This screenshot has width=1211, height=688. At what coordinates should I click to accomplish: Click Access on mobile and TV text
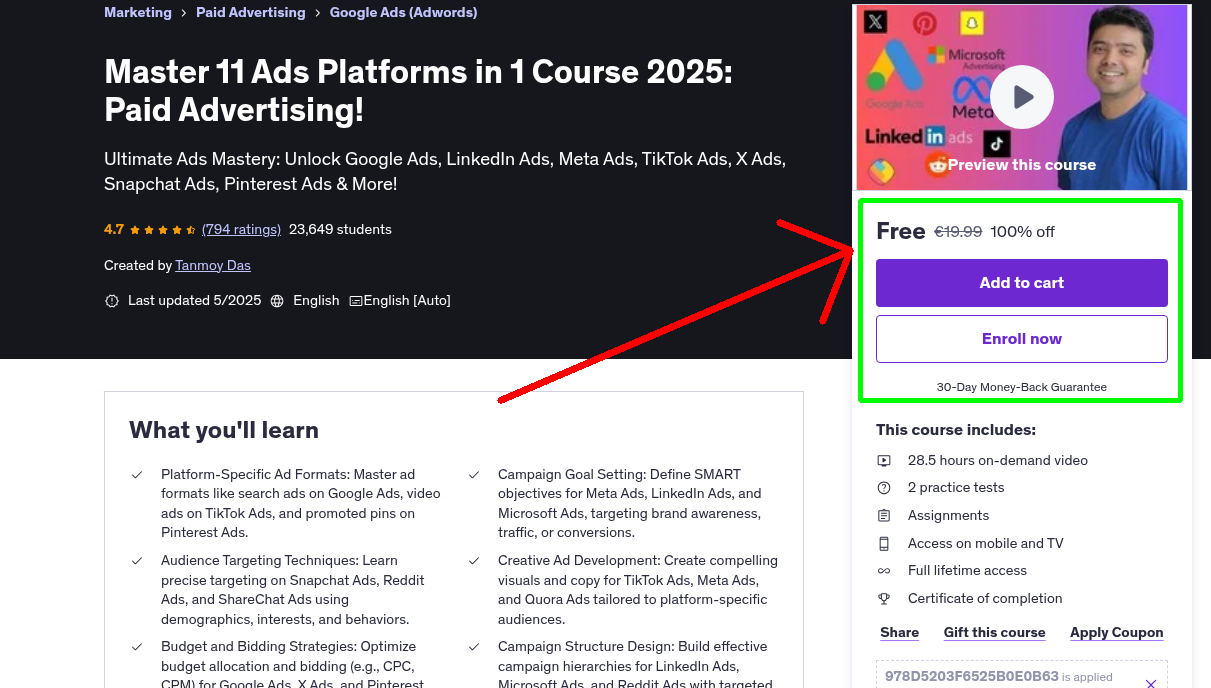tap(986, 543)
